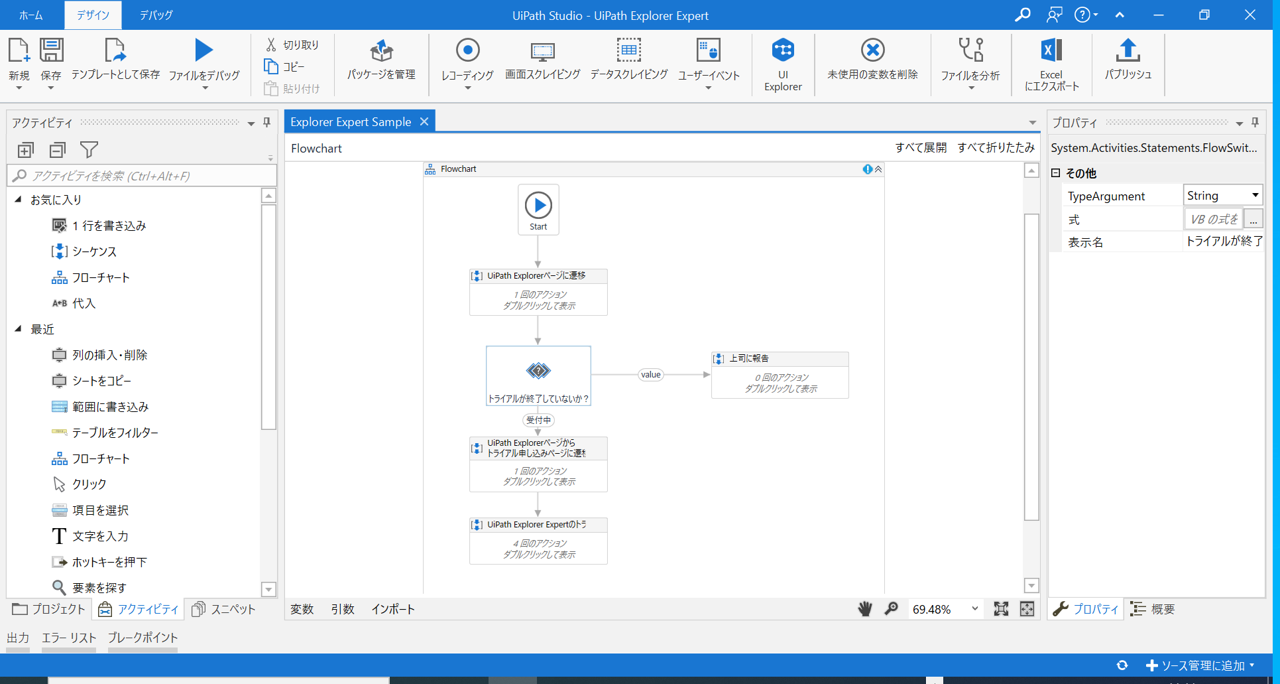Click fit to screen icon

(1001, 609)
